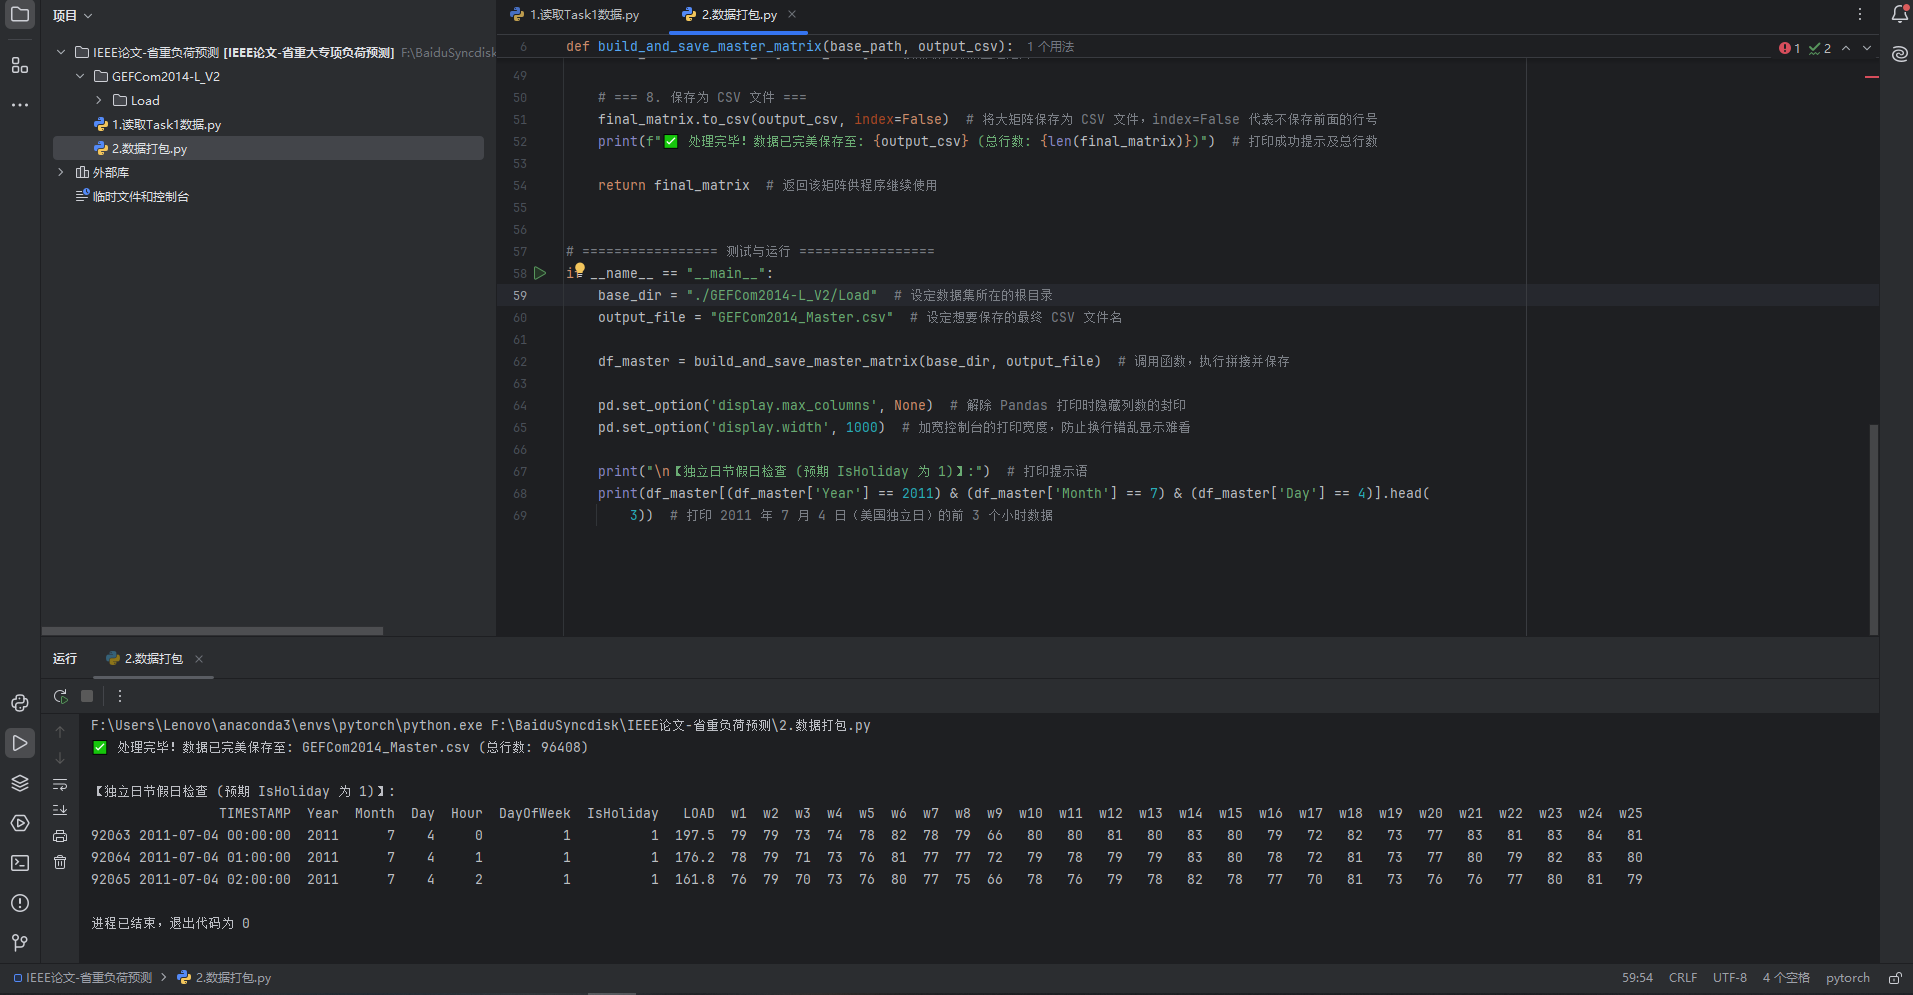Toggle soft-wrap in run console
Screen dimensions: 1913x995
coord(60,784)
